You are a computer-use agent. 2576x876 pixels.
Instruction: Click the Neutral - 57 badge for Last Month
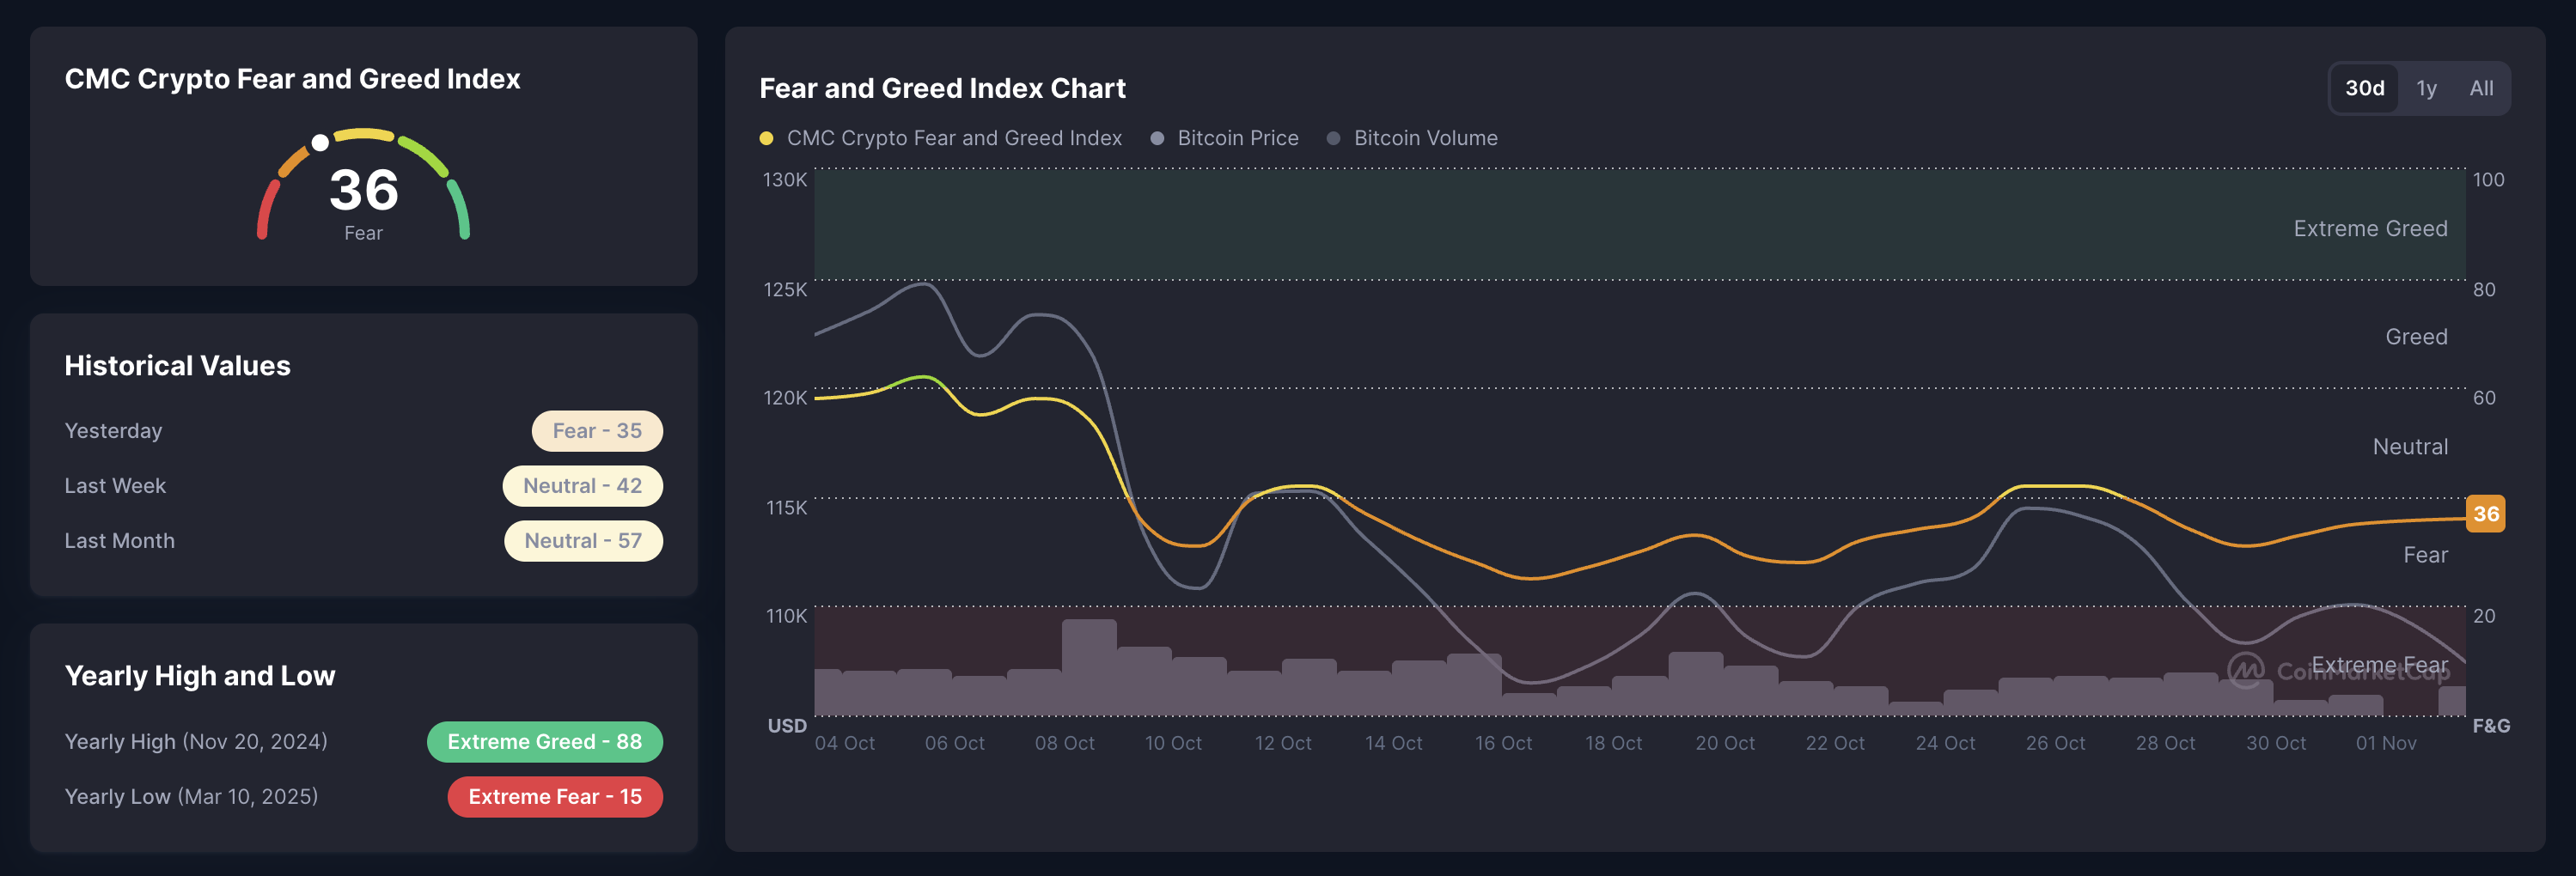click(583, 540)
